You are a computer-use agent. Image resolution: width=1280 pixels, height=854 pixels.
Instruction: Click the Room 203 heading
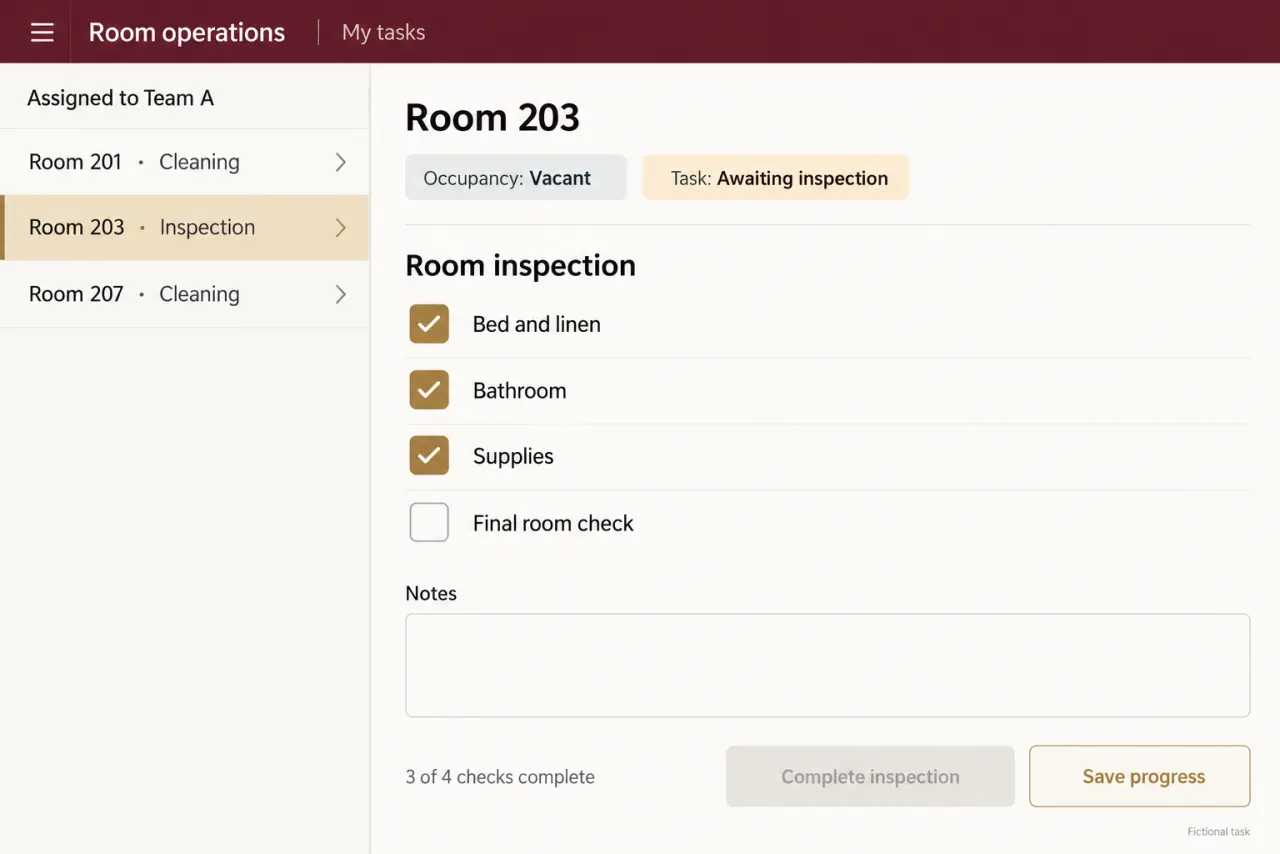coord(492,118)
